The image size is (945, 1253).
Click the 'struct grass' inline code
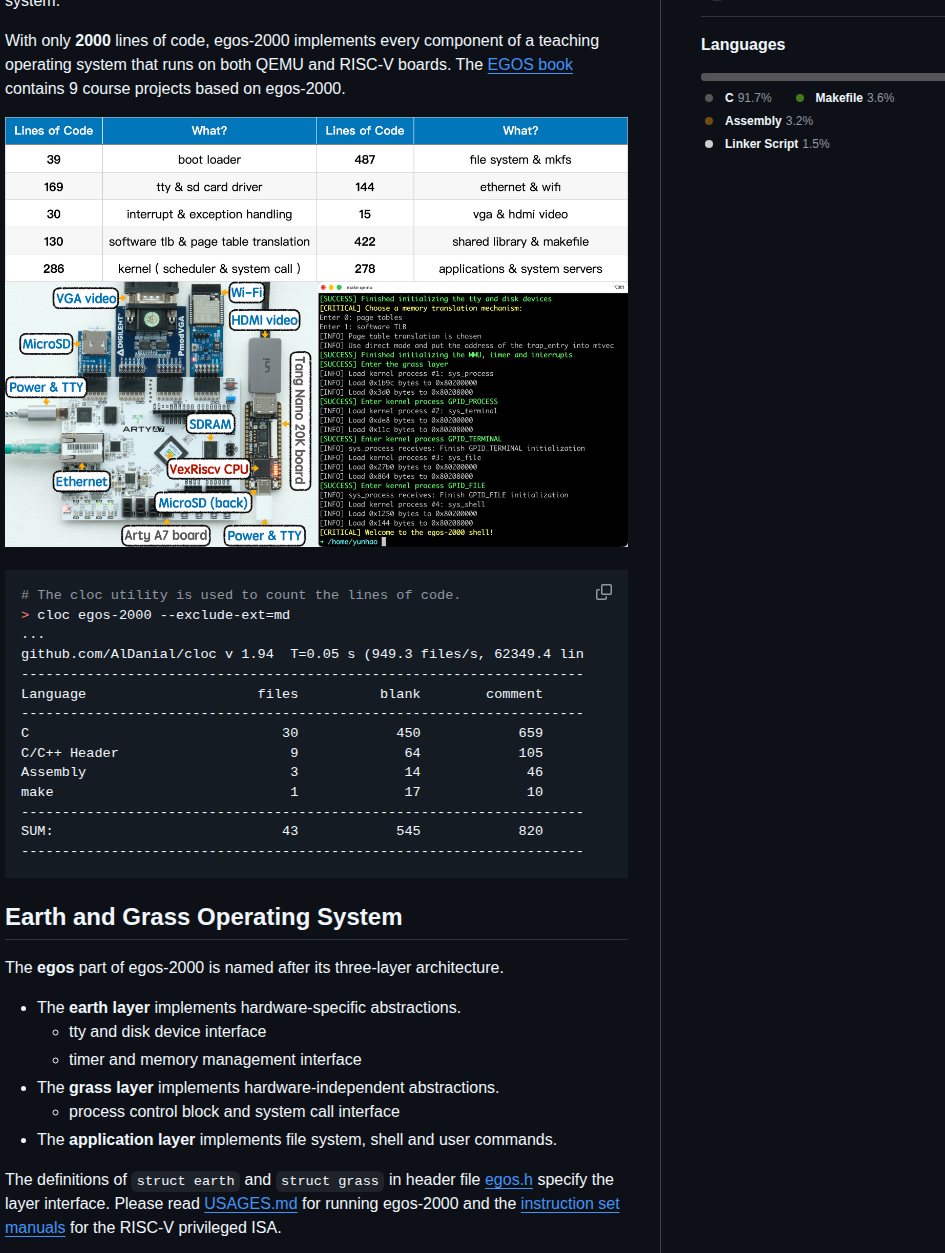[330, 1180]
